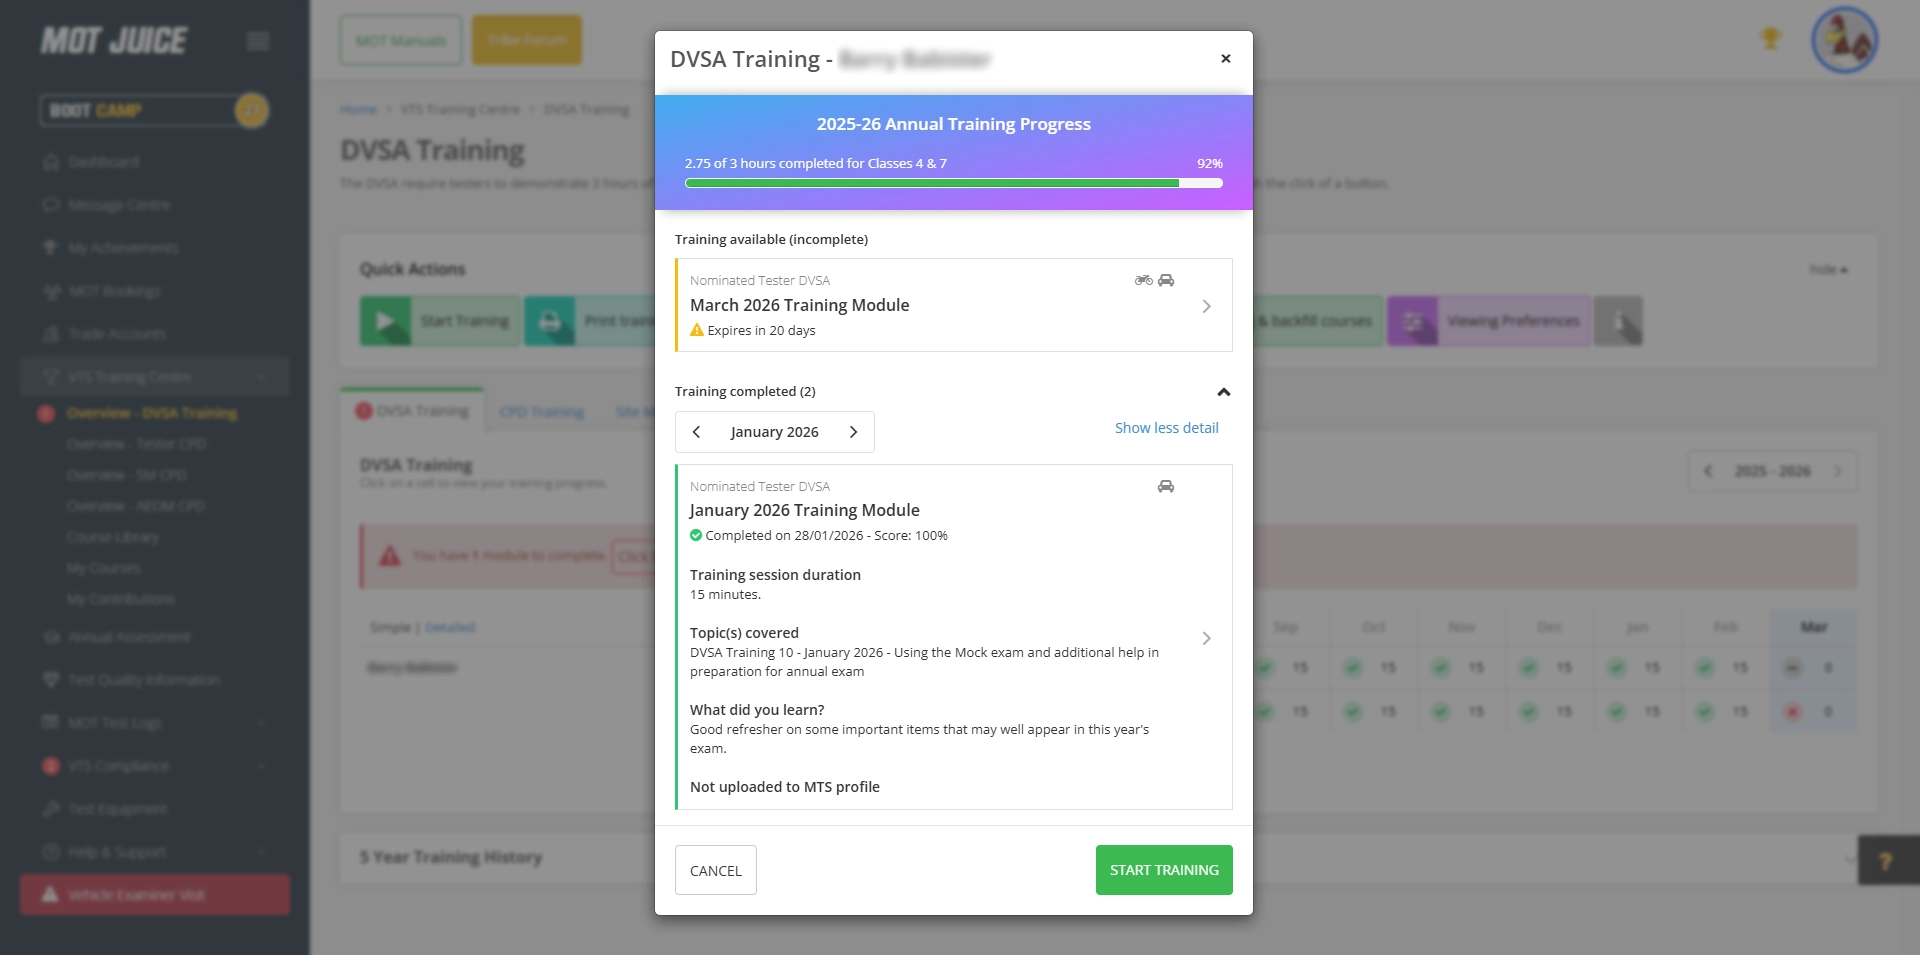Click the My Achievements trophy icon
The height and width of the screenshot is (955, 1920).
pos(52,248)
